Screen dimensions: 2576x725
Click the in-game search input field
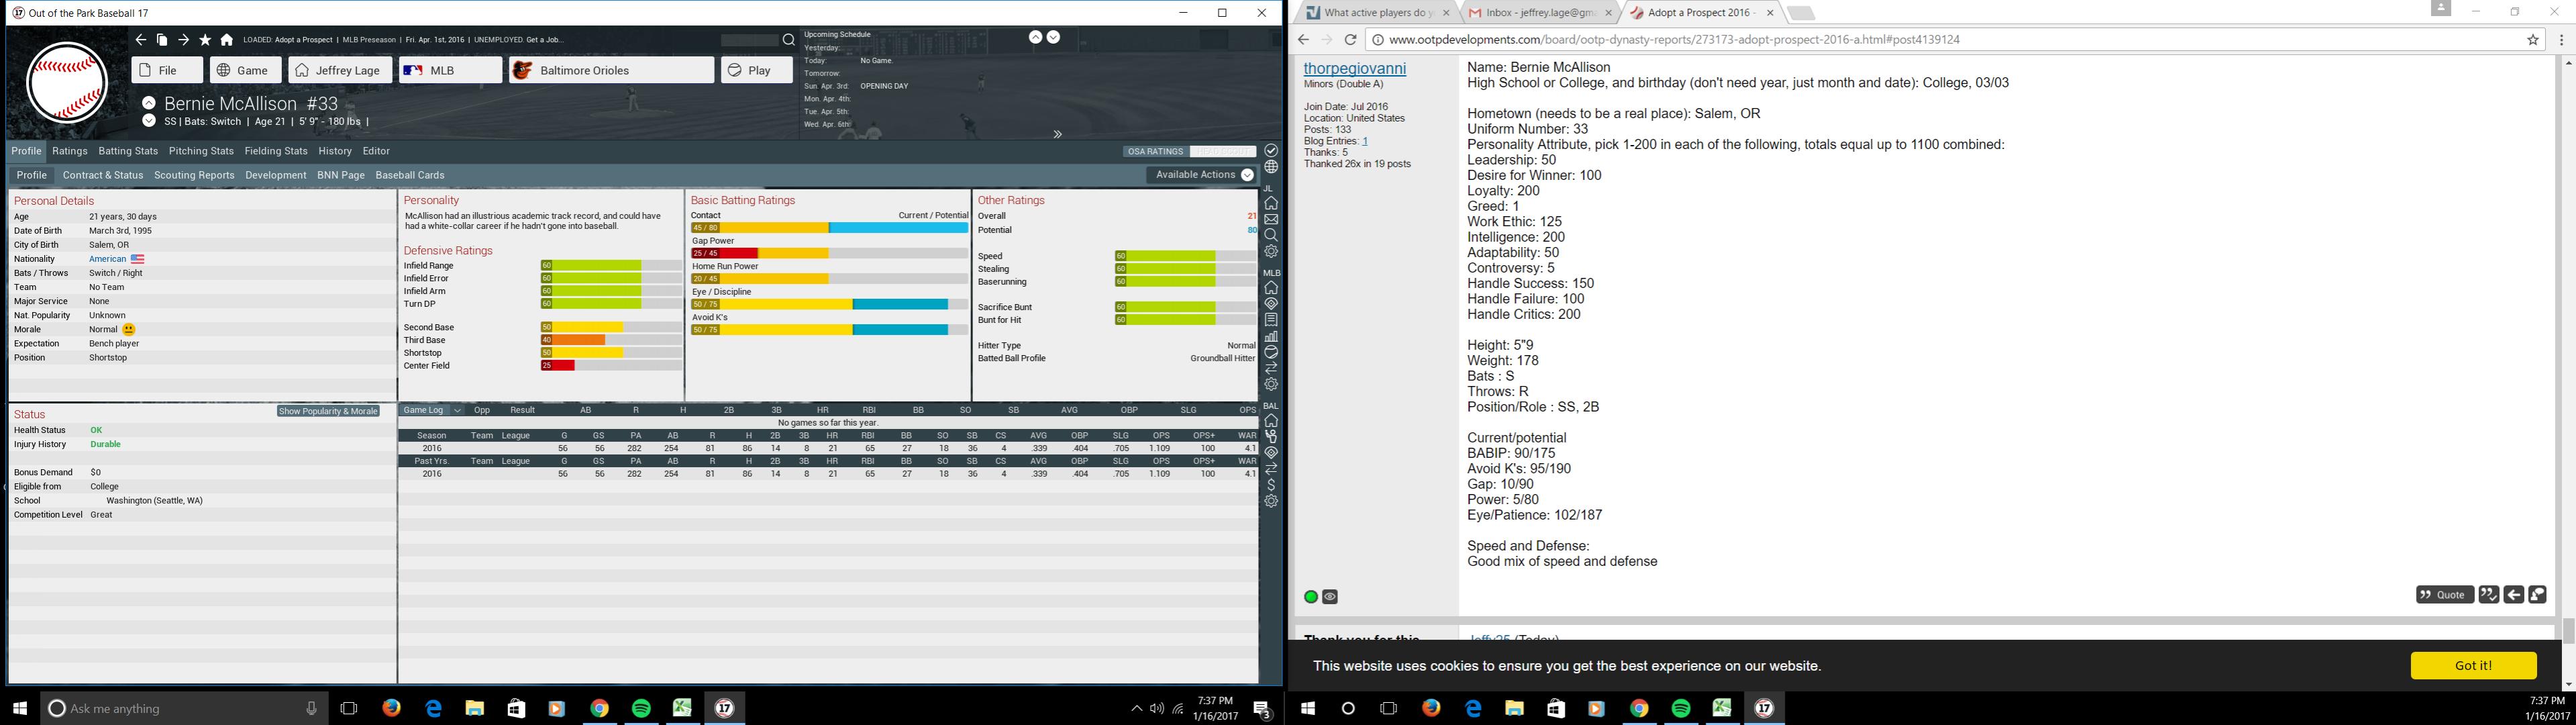click(x=749, y=40)
